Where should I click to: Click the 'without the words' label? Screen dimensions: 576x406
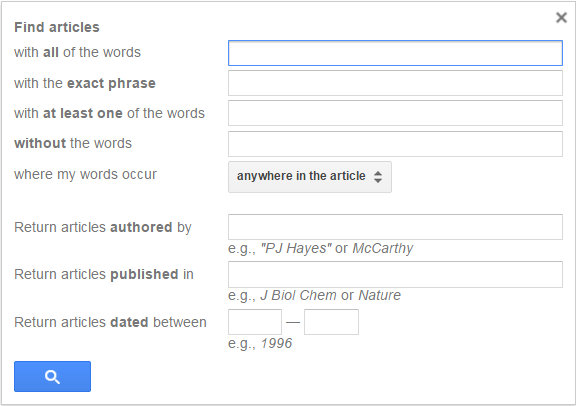click(73, 143)
